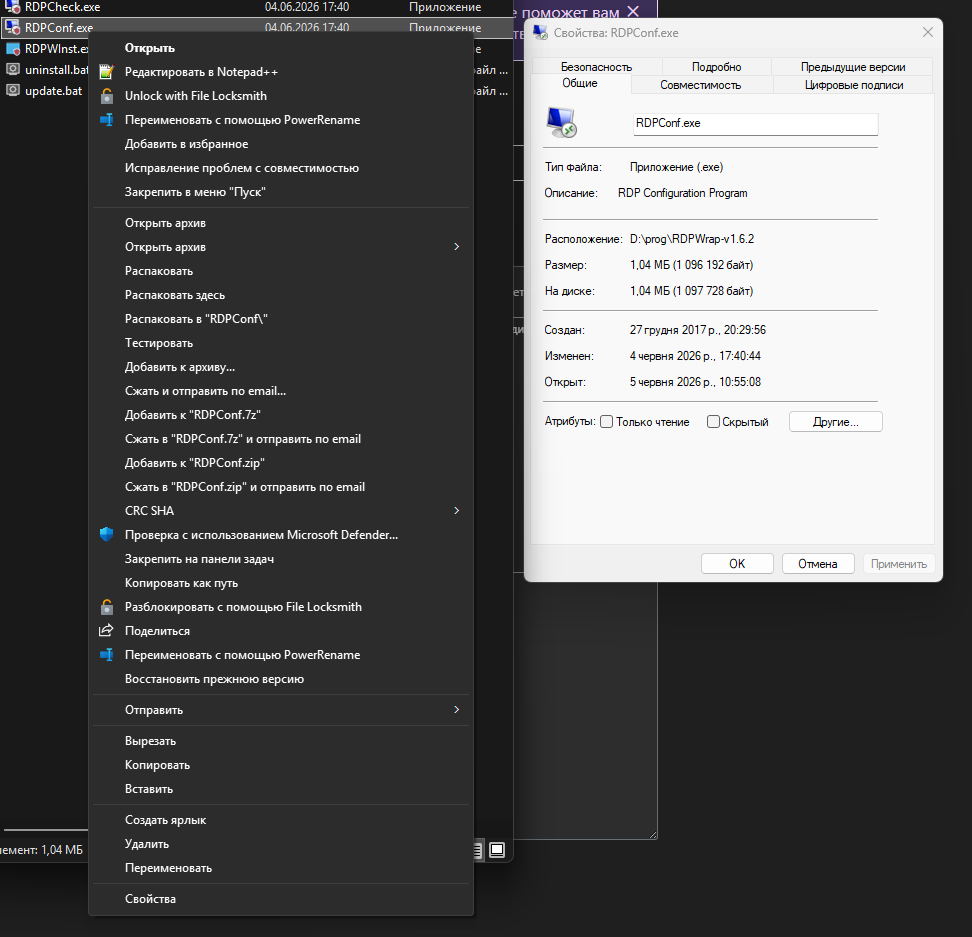Switch Explorer to details view icon

tap(477, 850)
